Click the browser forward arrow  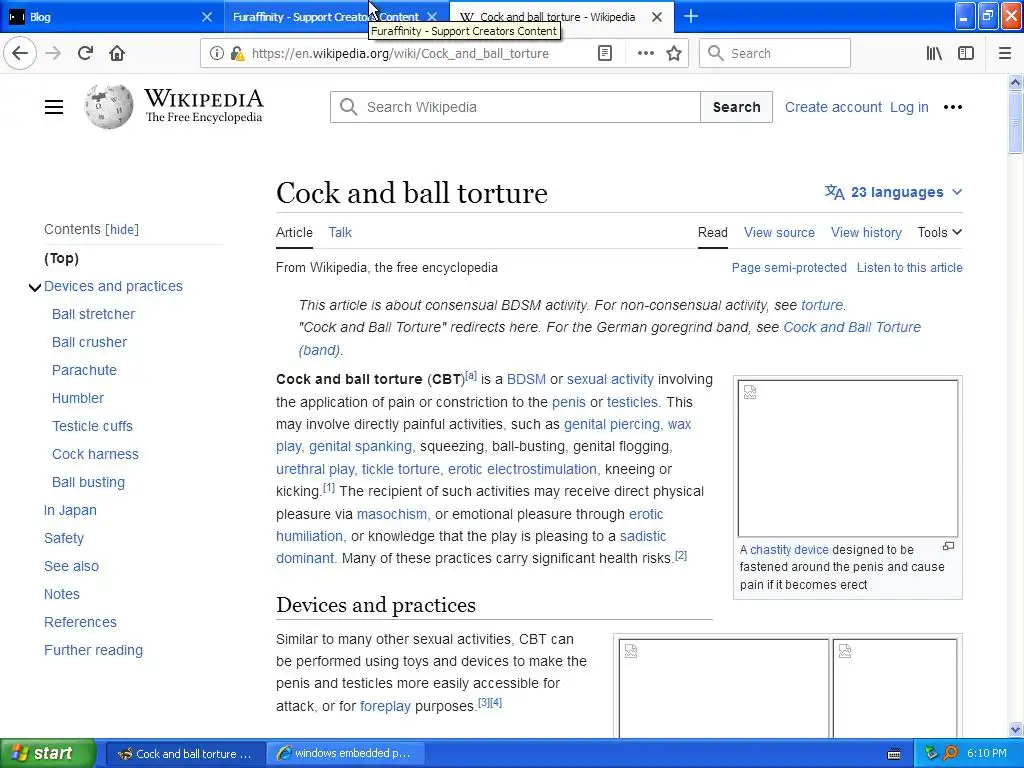tap(53, 53)
